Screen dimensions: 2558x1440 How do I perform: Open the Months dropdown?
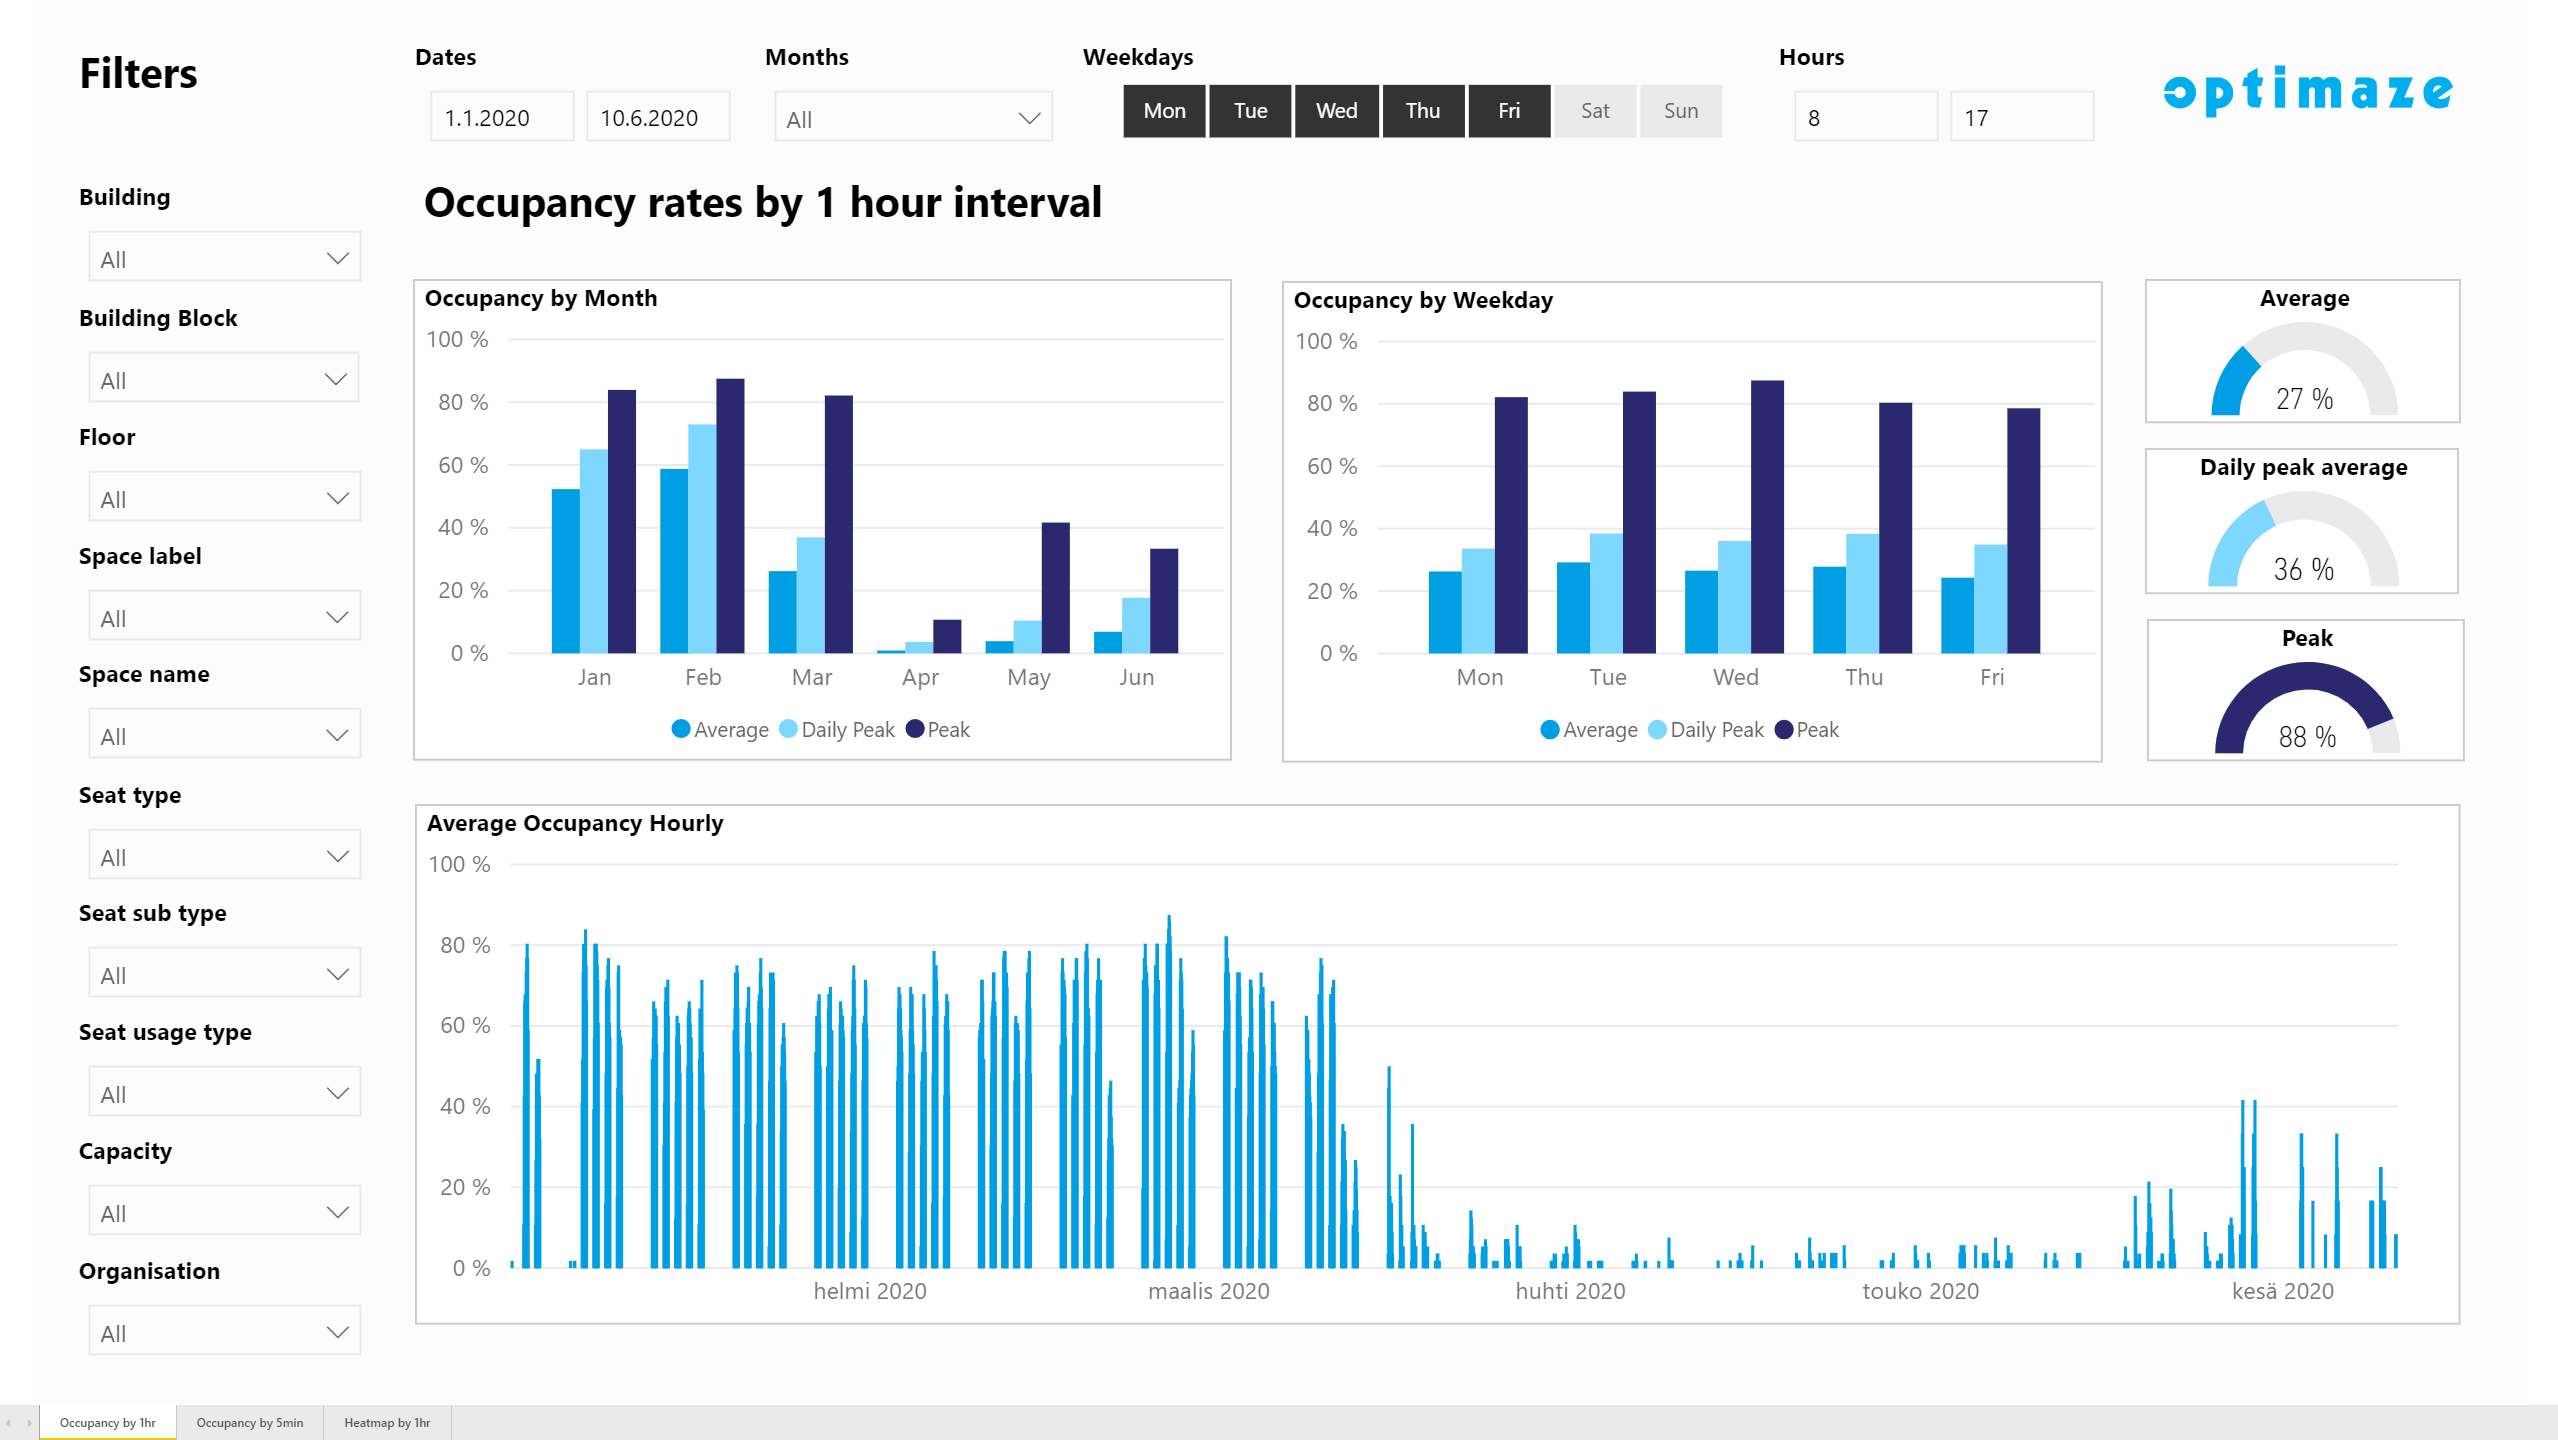click(x=912, y=118)
